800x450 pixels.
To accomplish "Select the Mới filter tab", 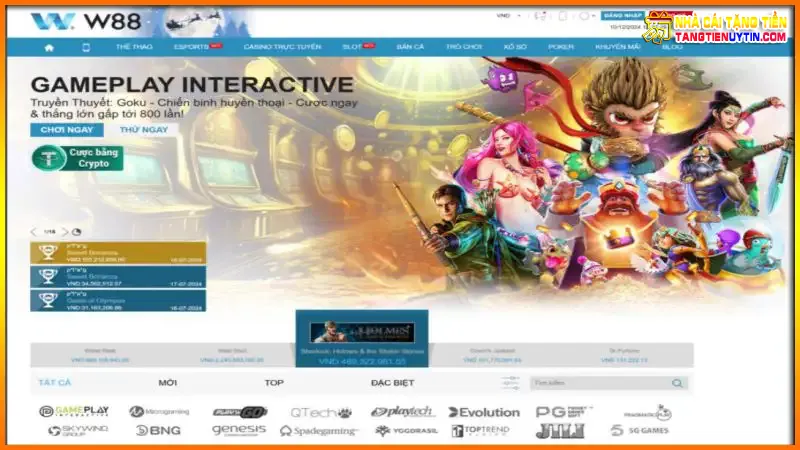I will pos(167,383).
